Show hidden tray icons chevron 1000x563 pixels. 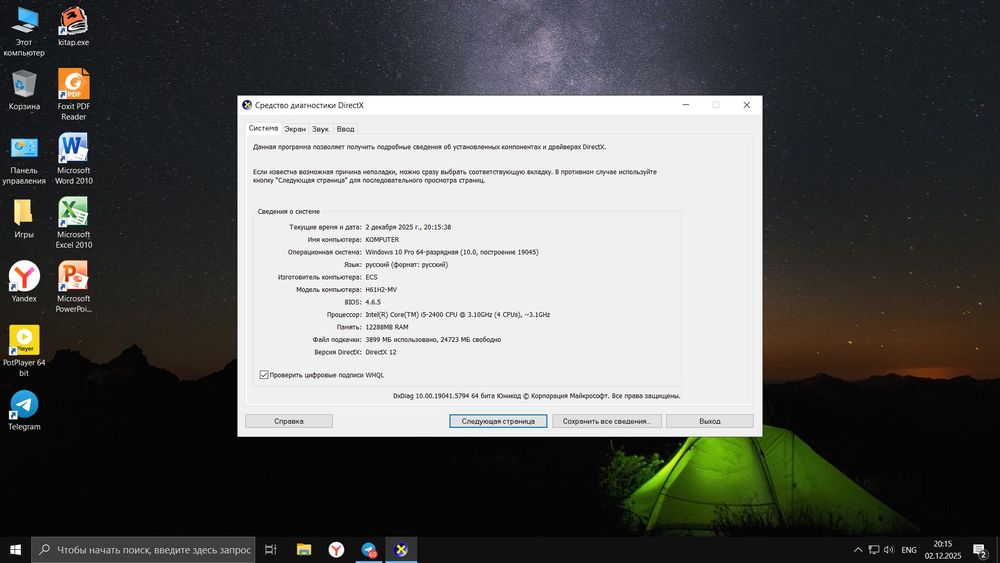click(x=858, y=550)
